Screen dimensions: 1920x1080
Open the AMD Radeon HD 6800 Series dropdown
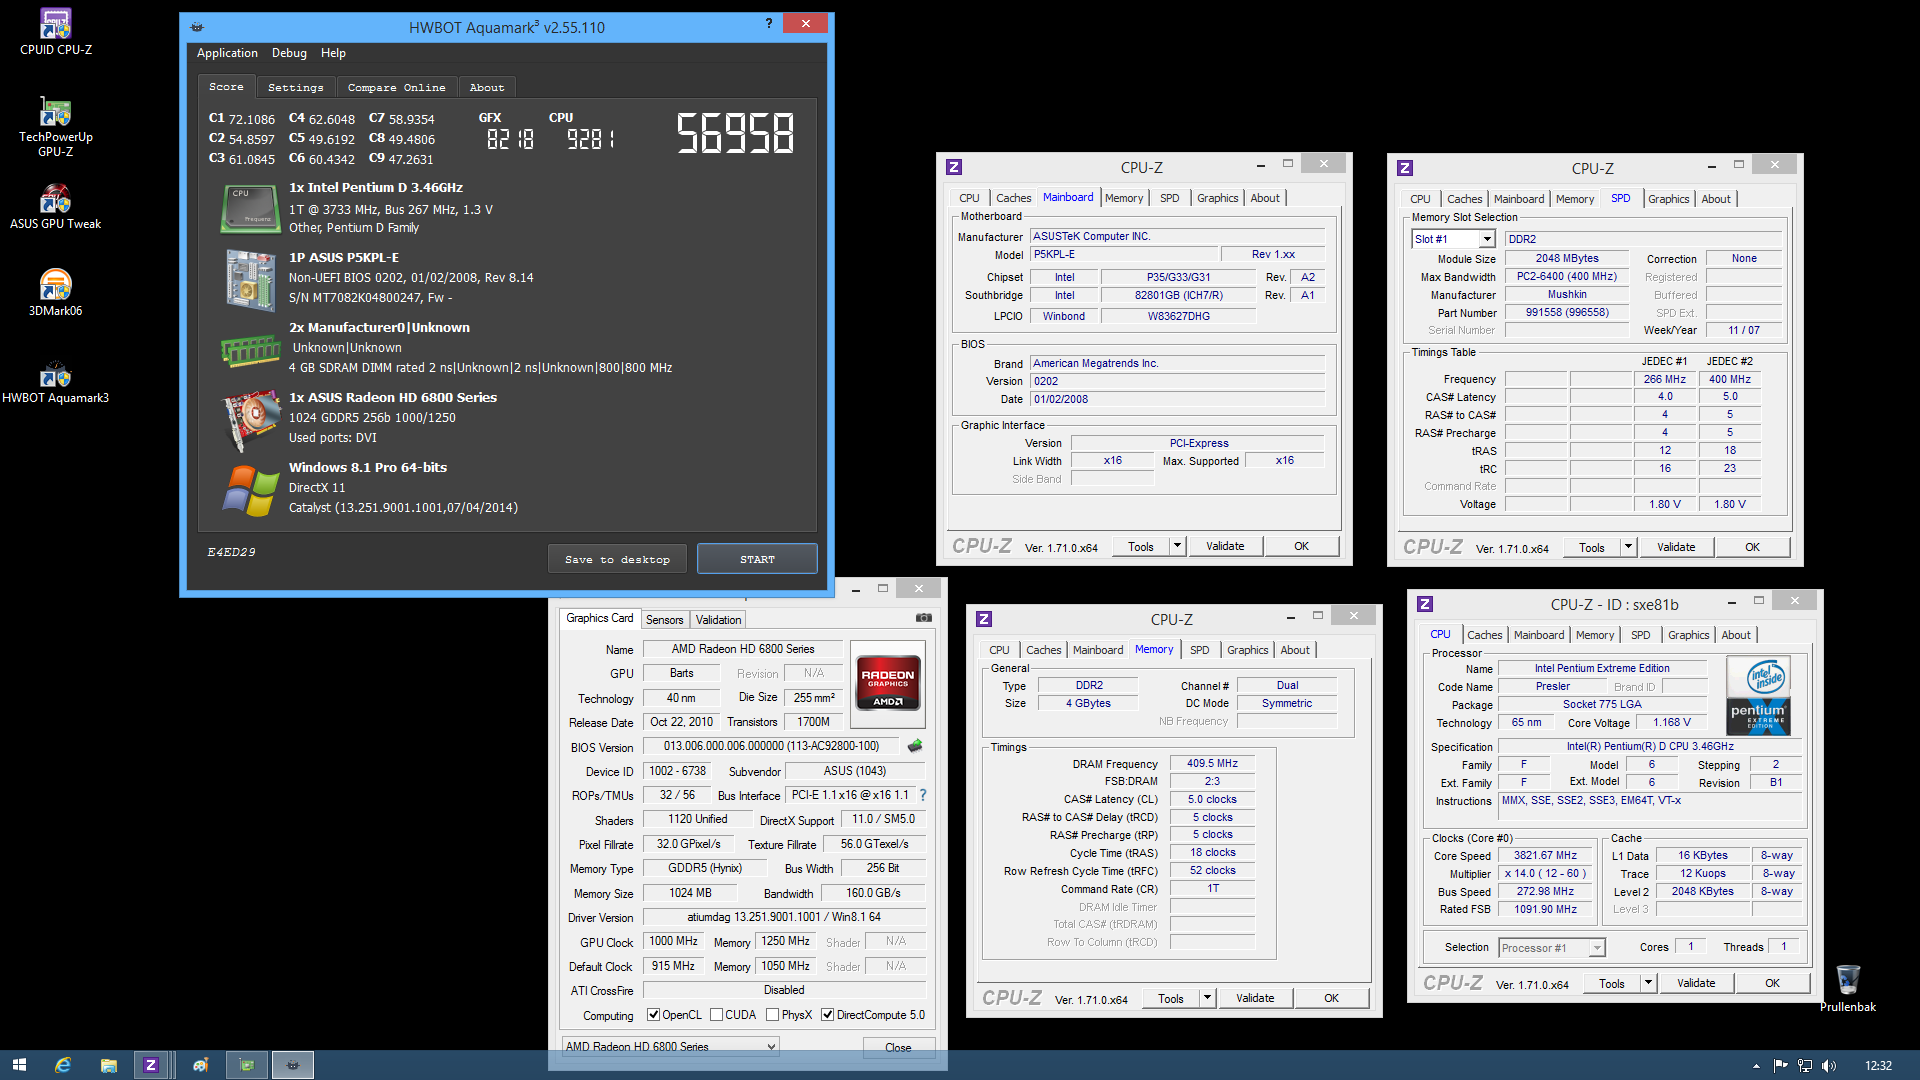tap(670, 1046)
